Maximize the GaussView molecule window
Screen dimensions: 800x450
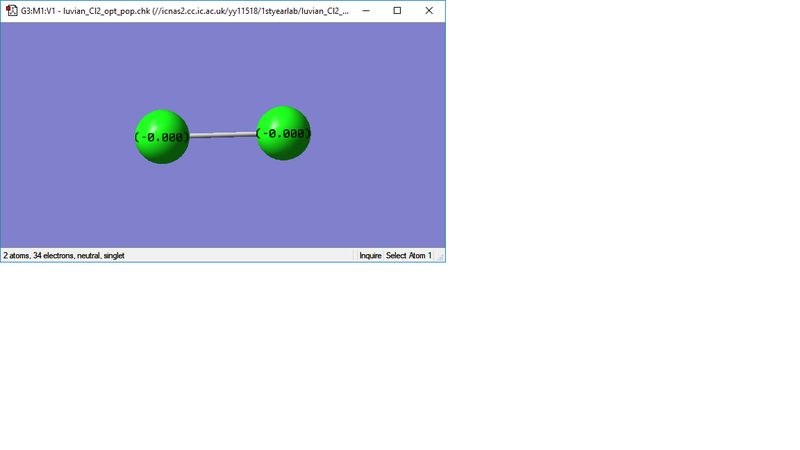397,11
